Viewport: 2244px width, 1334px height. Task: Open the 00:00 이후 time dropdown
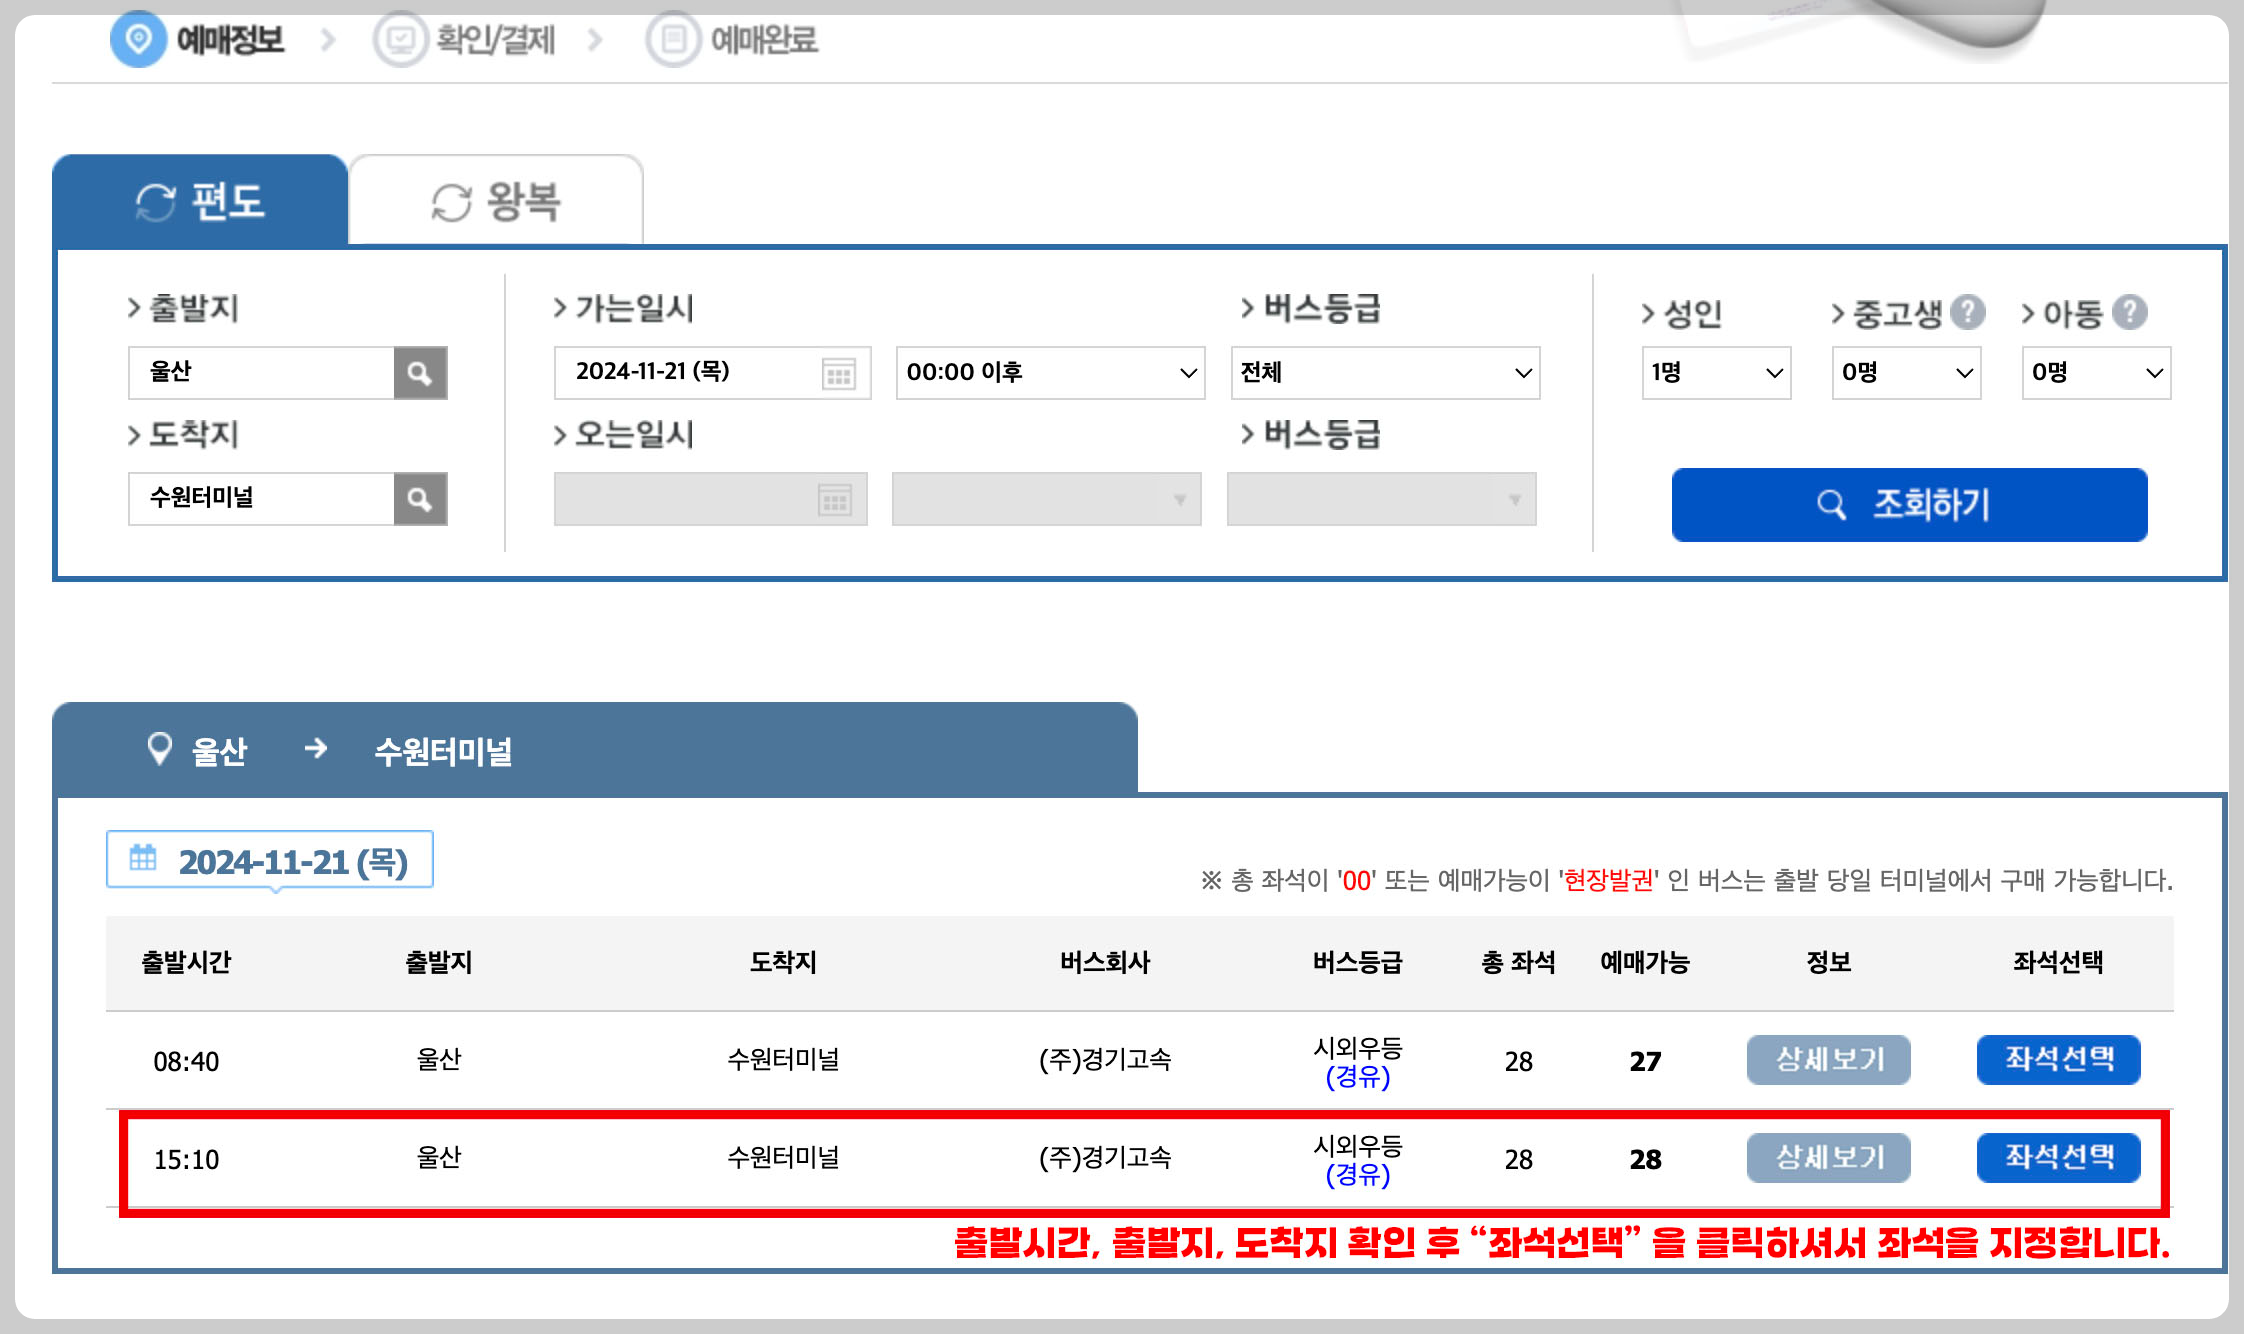[x=1049, y=372]
